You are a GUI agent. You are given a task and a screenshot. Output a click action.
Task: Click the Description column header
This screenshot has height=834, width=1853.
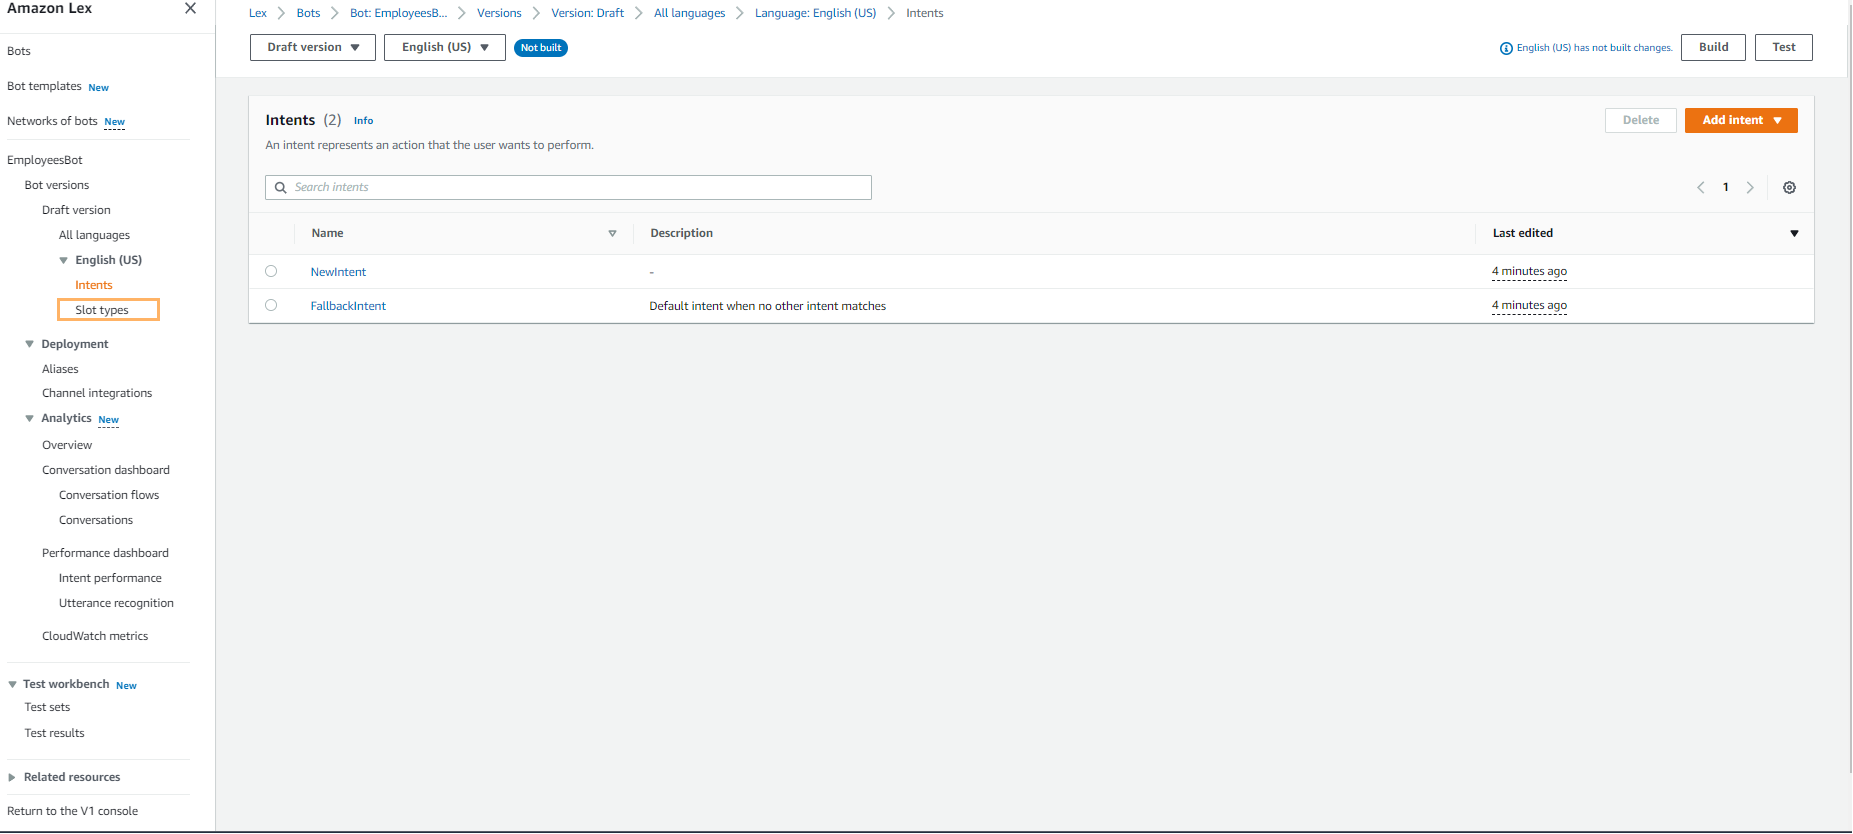(x=681, y=233)
